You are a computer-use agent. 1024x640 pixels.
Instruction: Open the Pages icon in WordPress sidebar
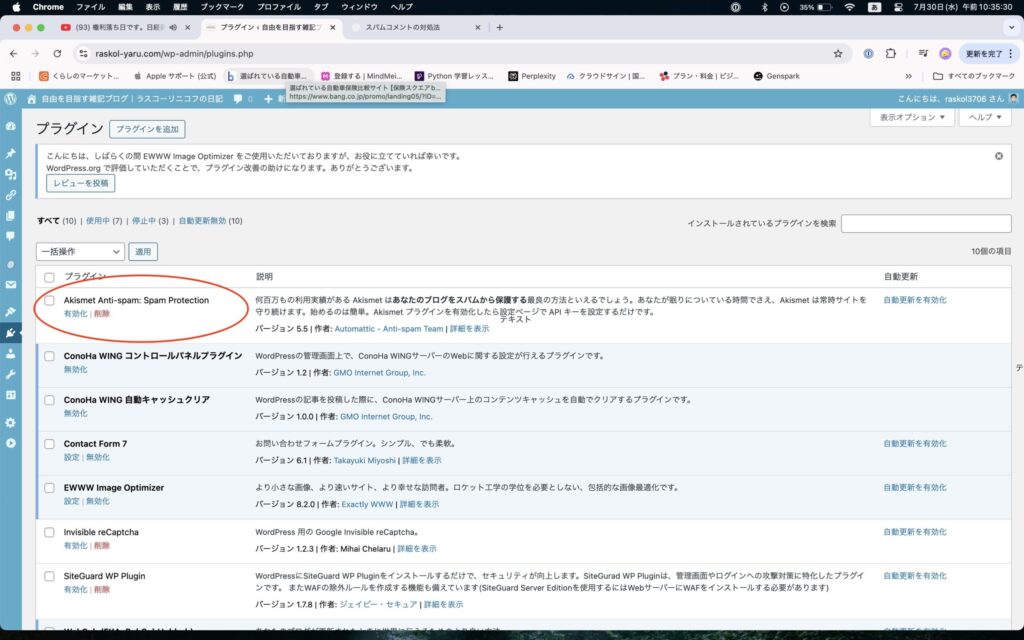(10, 216)
